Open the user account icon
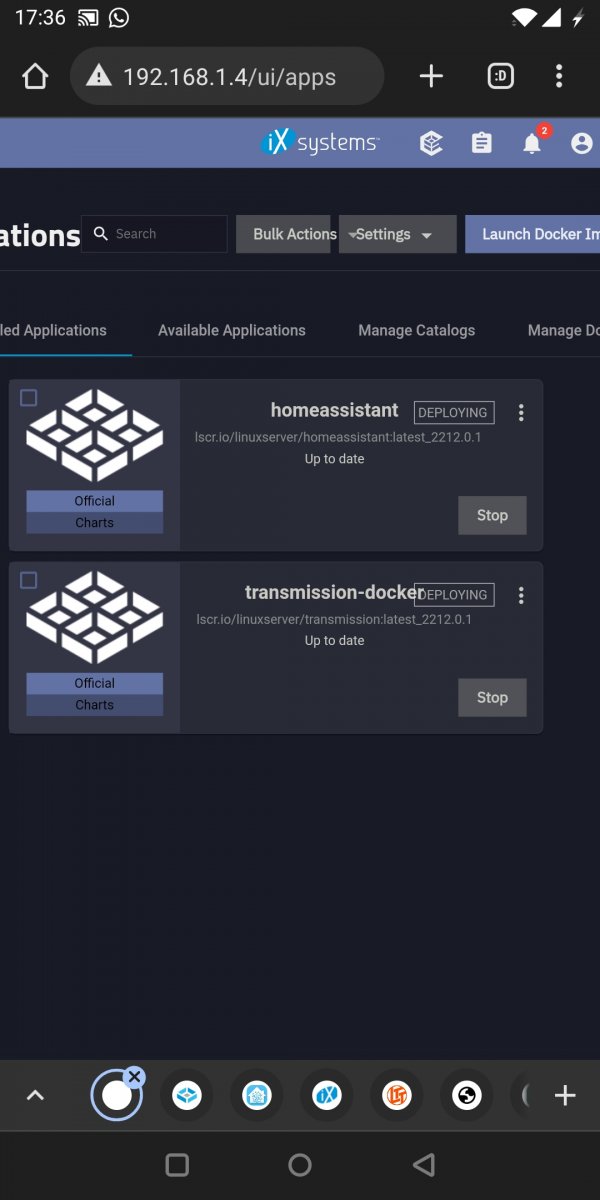The height and width of the screenshot is (1200, 600). [x=582, y=144]
